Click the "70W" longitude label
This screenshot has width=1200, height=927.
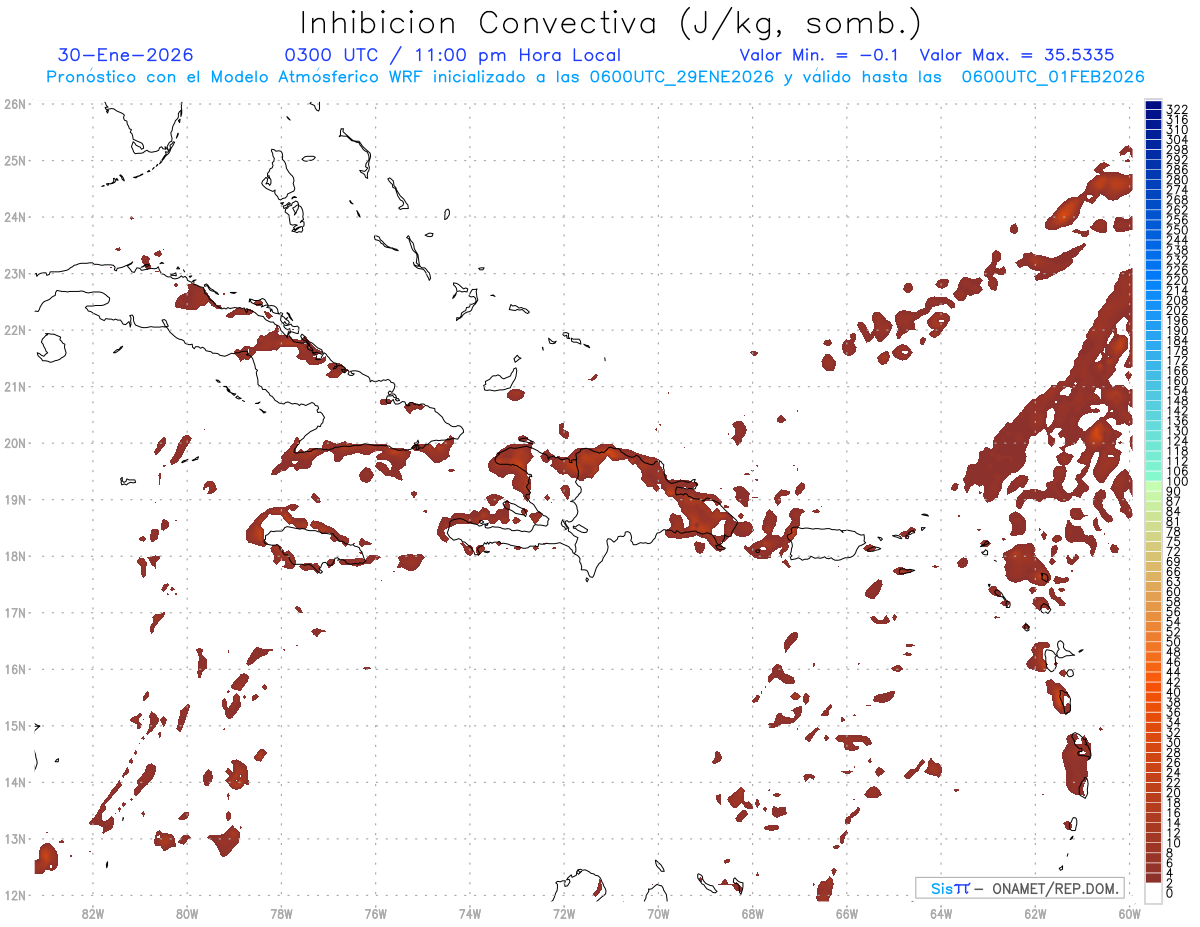click(x=658, y=913)
